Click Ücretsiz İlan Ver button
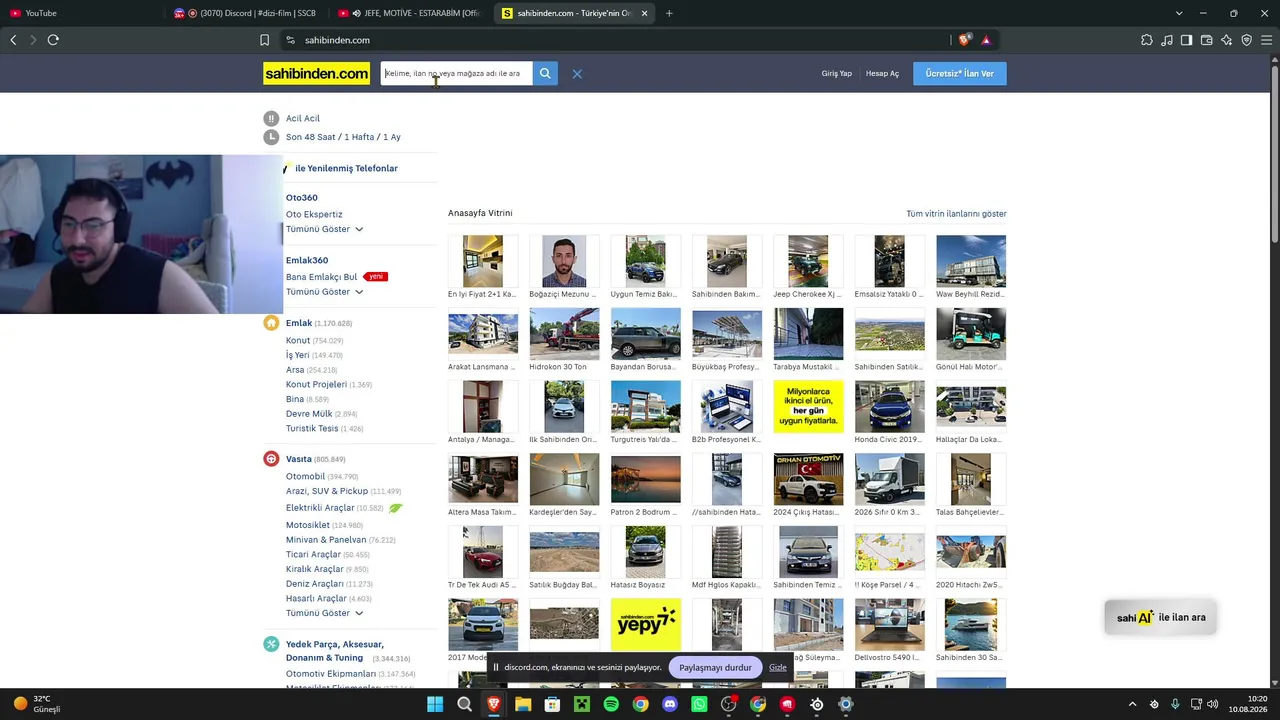1280x720 pixels. coord(960,74)
